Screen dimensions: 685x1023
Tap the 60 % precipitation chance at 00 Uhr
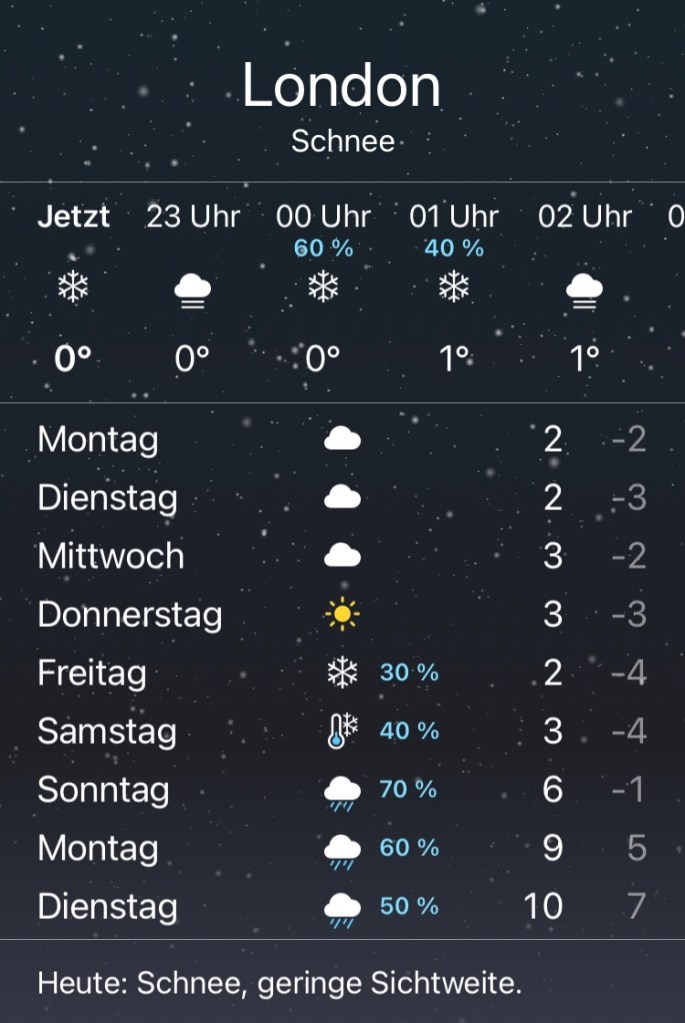(323, 248)
